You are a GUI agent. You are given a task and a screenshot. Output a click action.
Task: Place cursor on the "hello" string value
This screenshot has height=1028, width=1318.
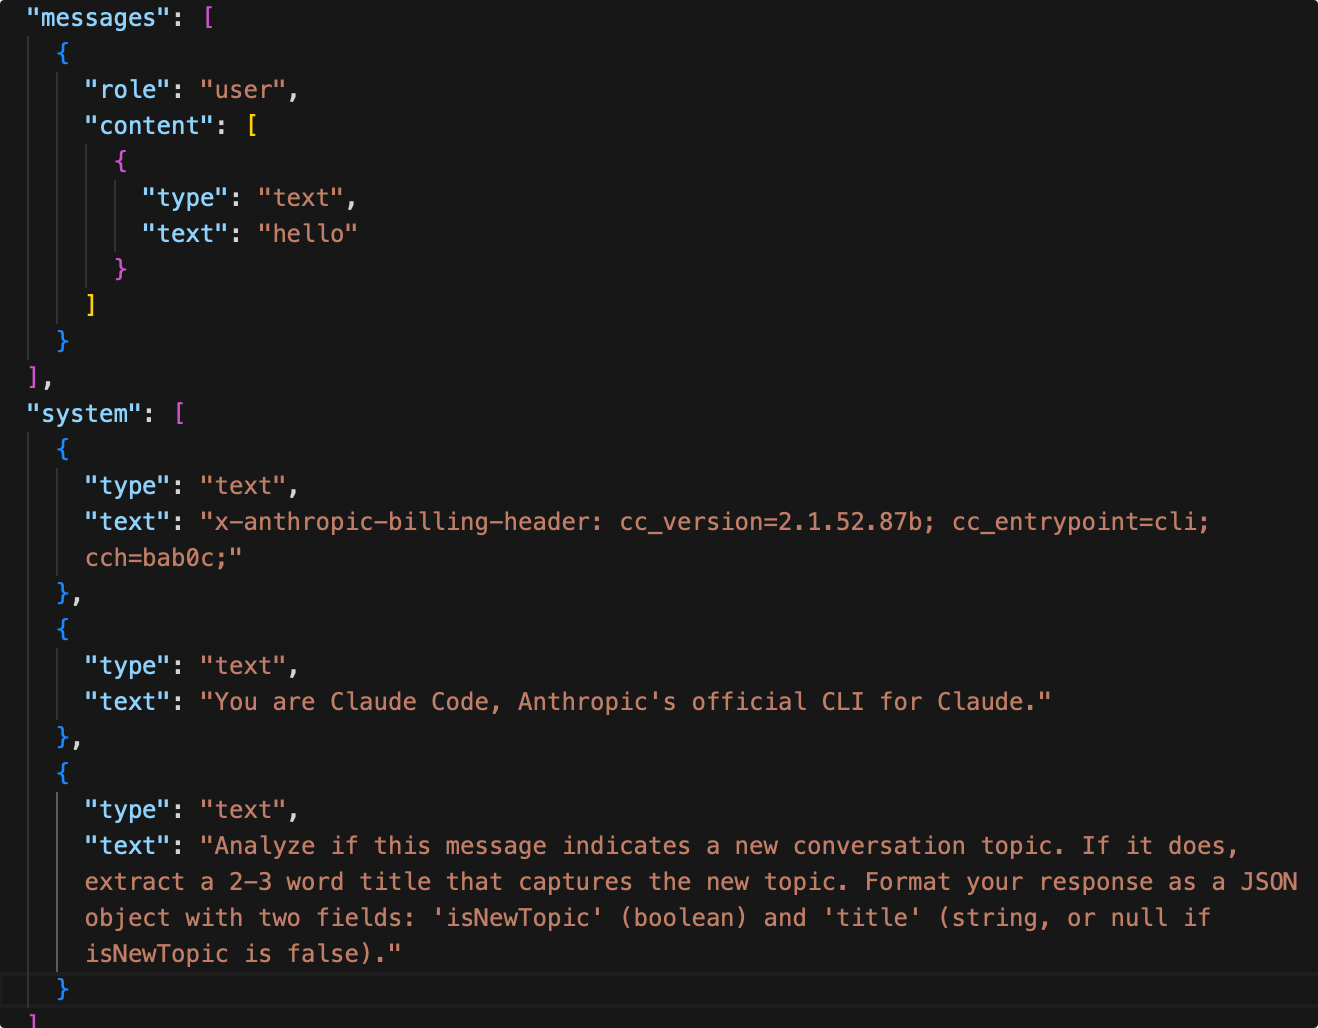pyautogui.click(x=308, y=234)
